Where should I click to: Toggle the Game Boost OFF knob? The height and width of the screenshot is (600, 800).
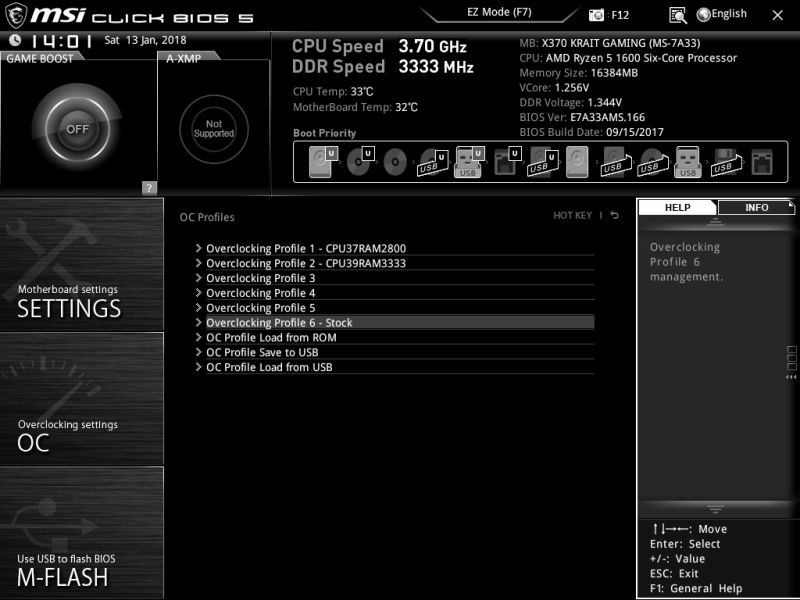(77, 128)
